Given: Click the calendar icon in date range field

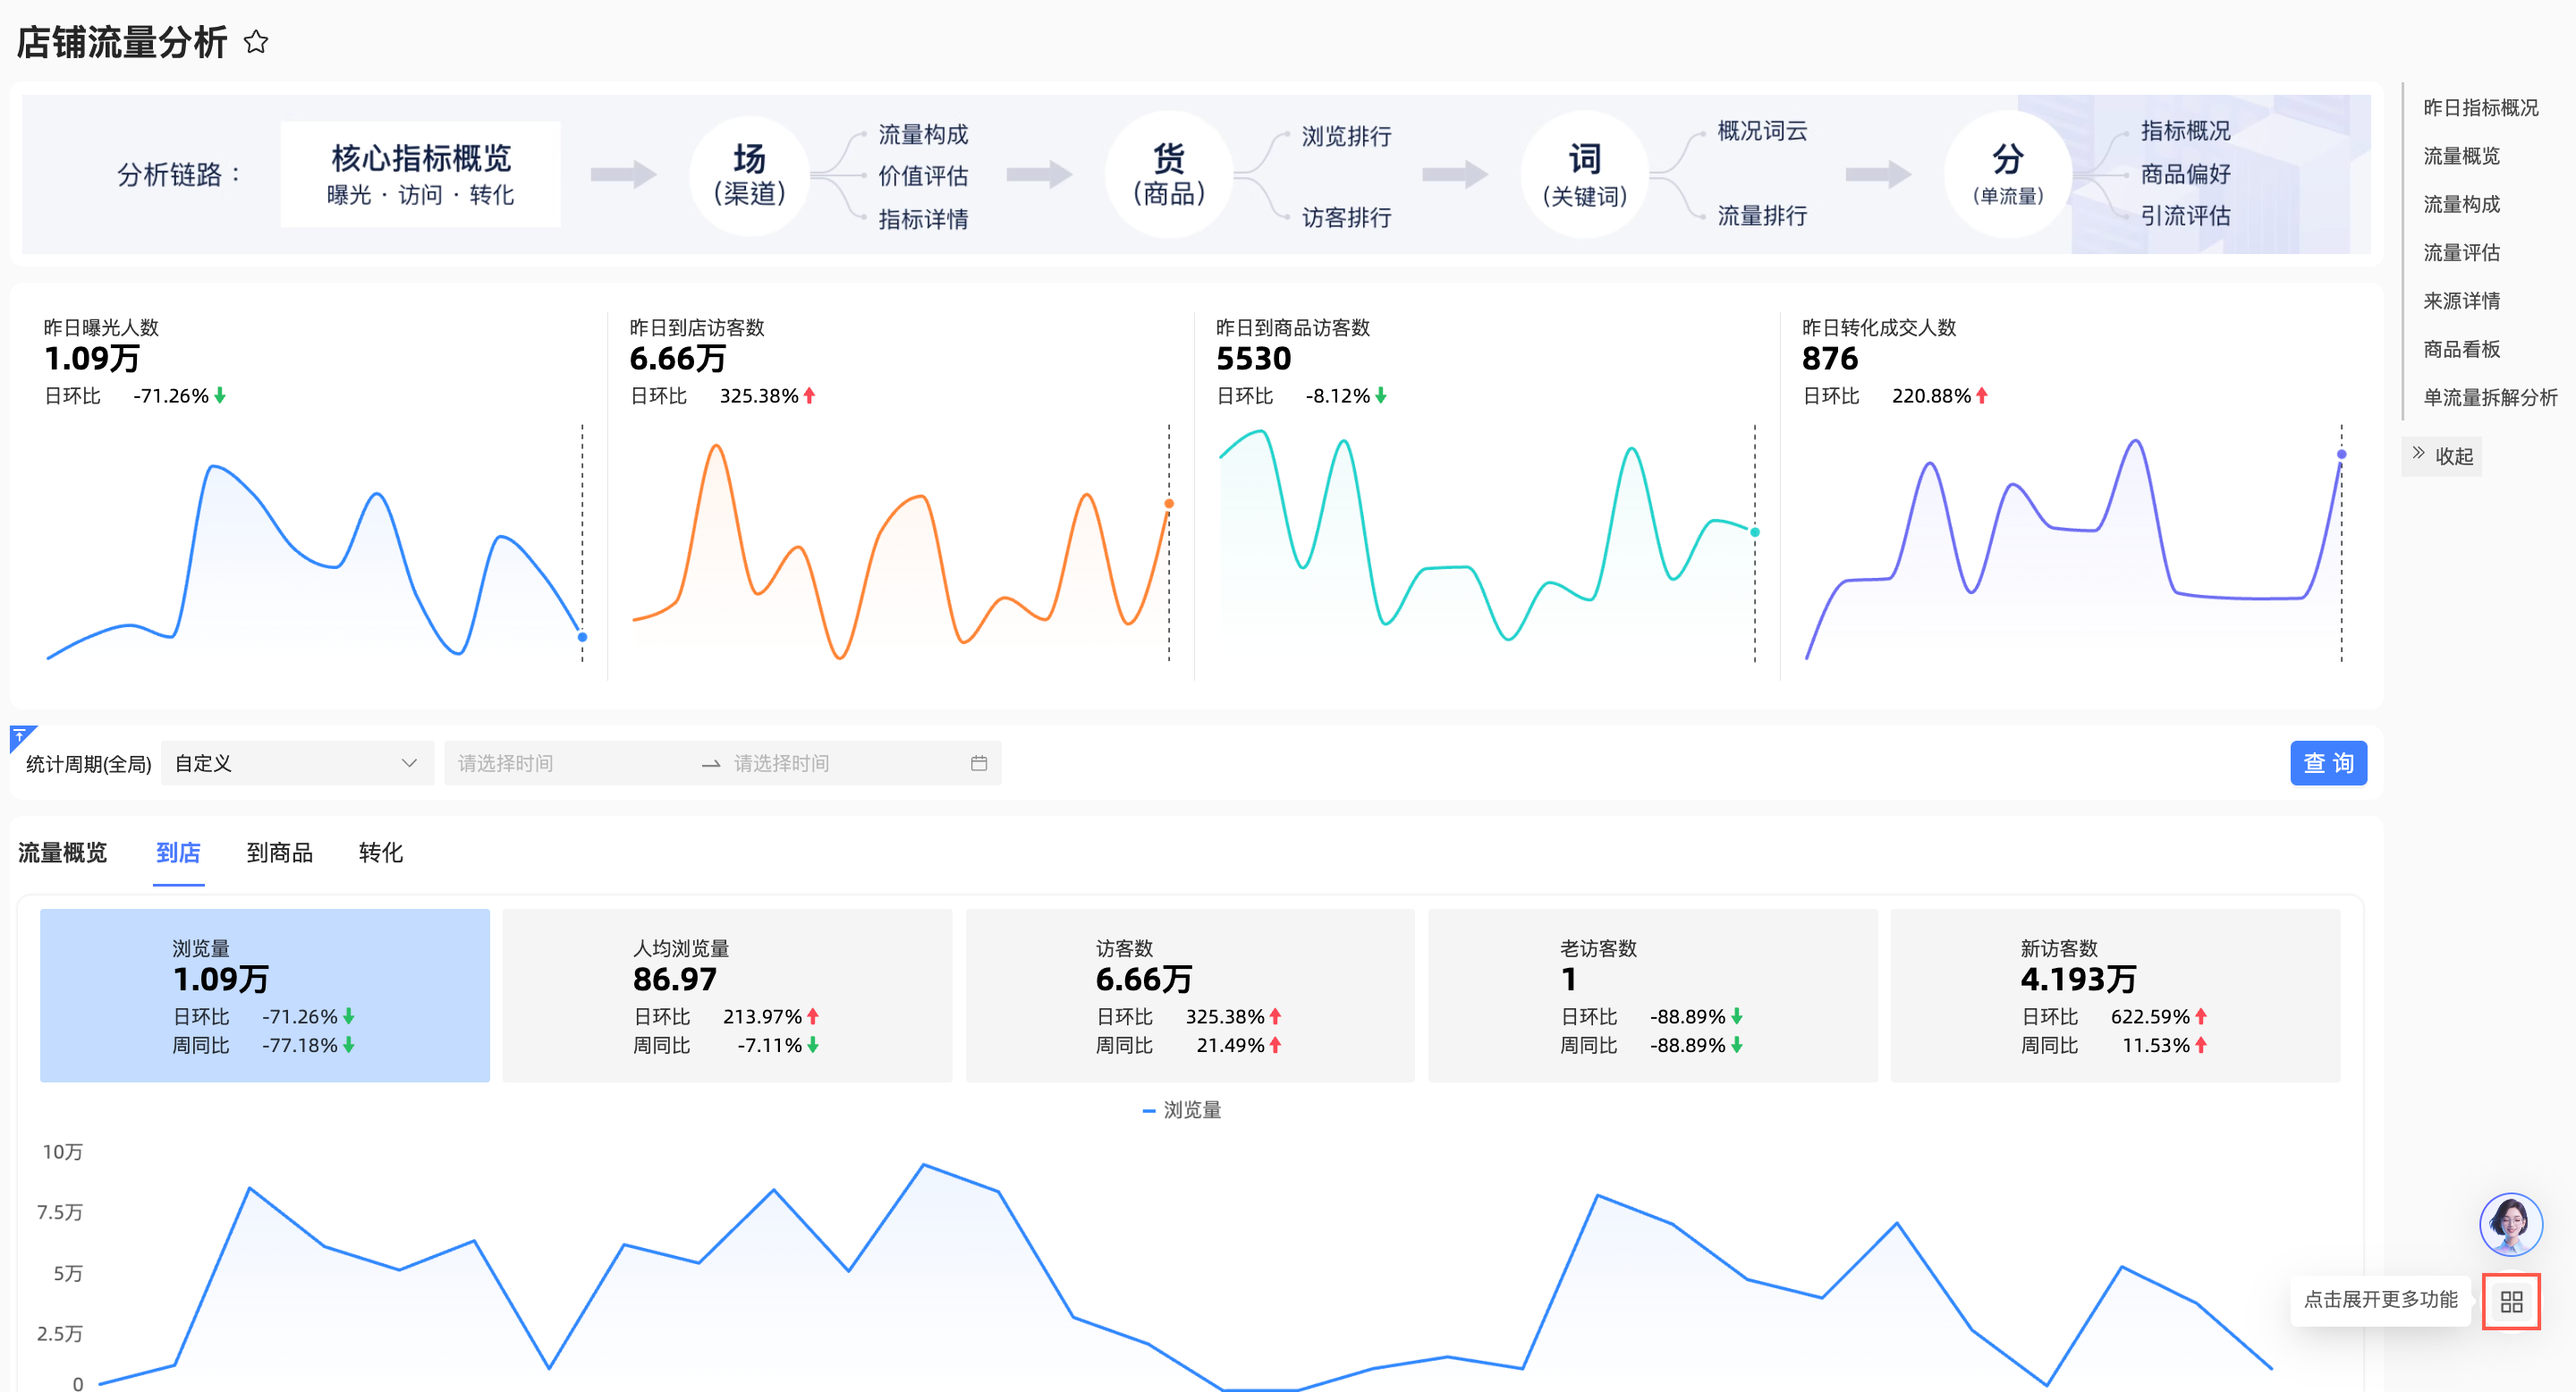Looking at the screenshot, I should [x=978, y=763].
